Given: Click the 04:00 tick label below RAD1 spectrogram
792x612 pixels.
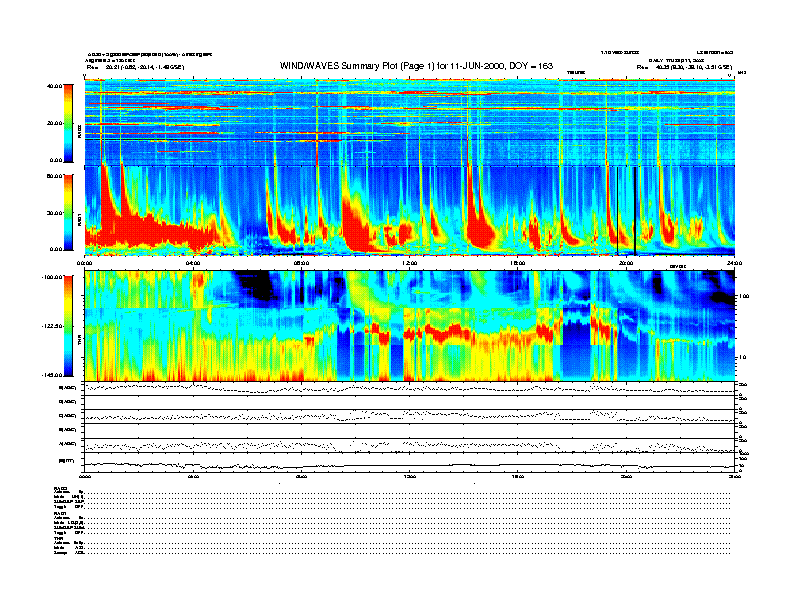Looking at the screenshot, I should click(193, 263).
